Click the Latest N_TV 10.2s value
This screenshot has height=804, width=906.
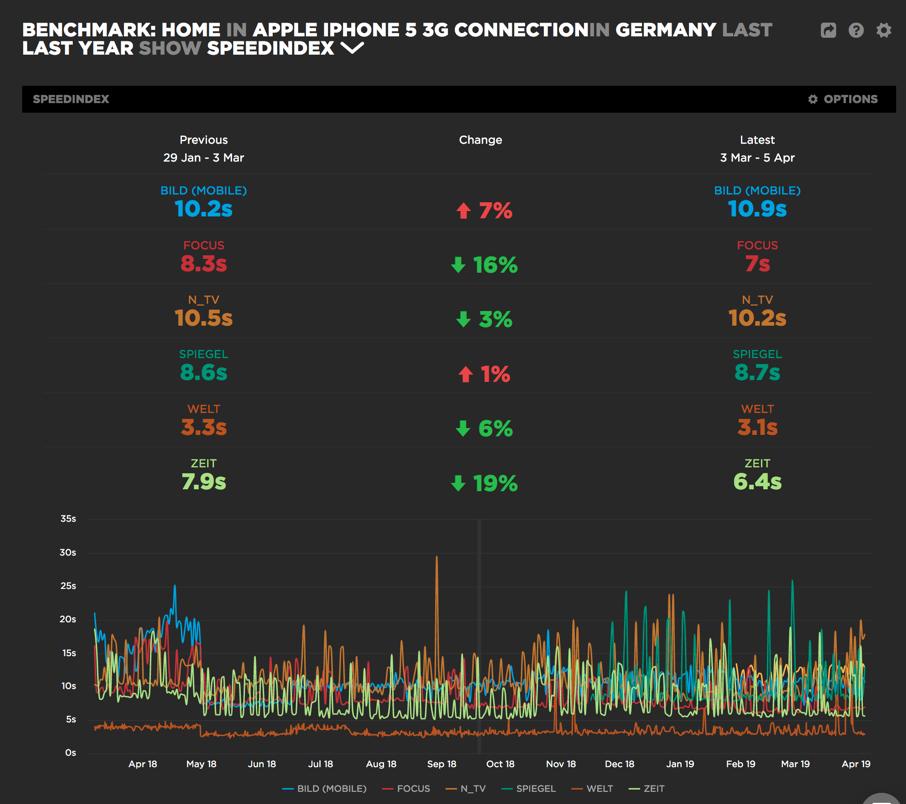tap(758, 318)
